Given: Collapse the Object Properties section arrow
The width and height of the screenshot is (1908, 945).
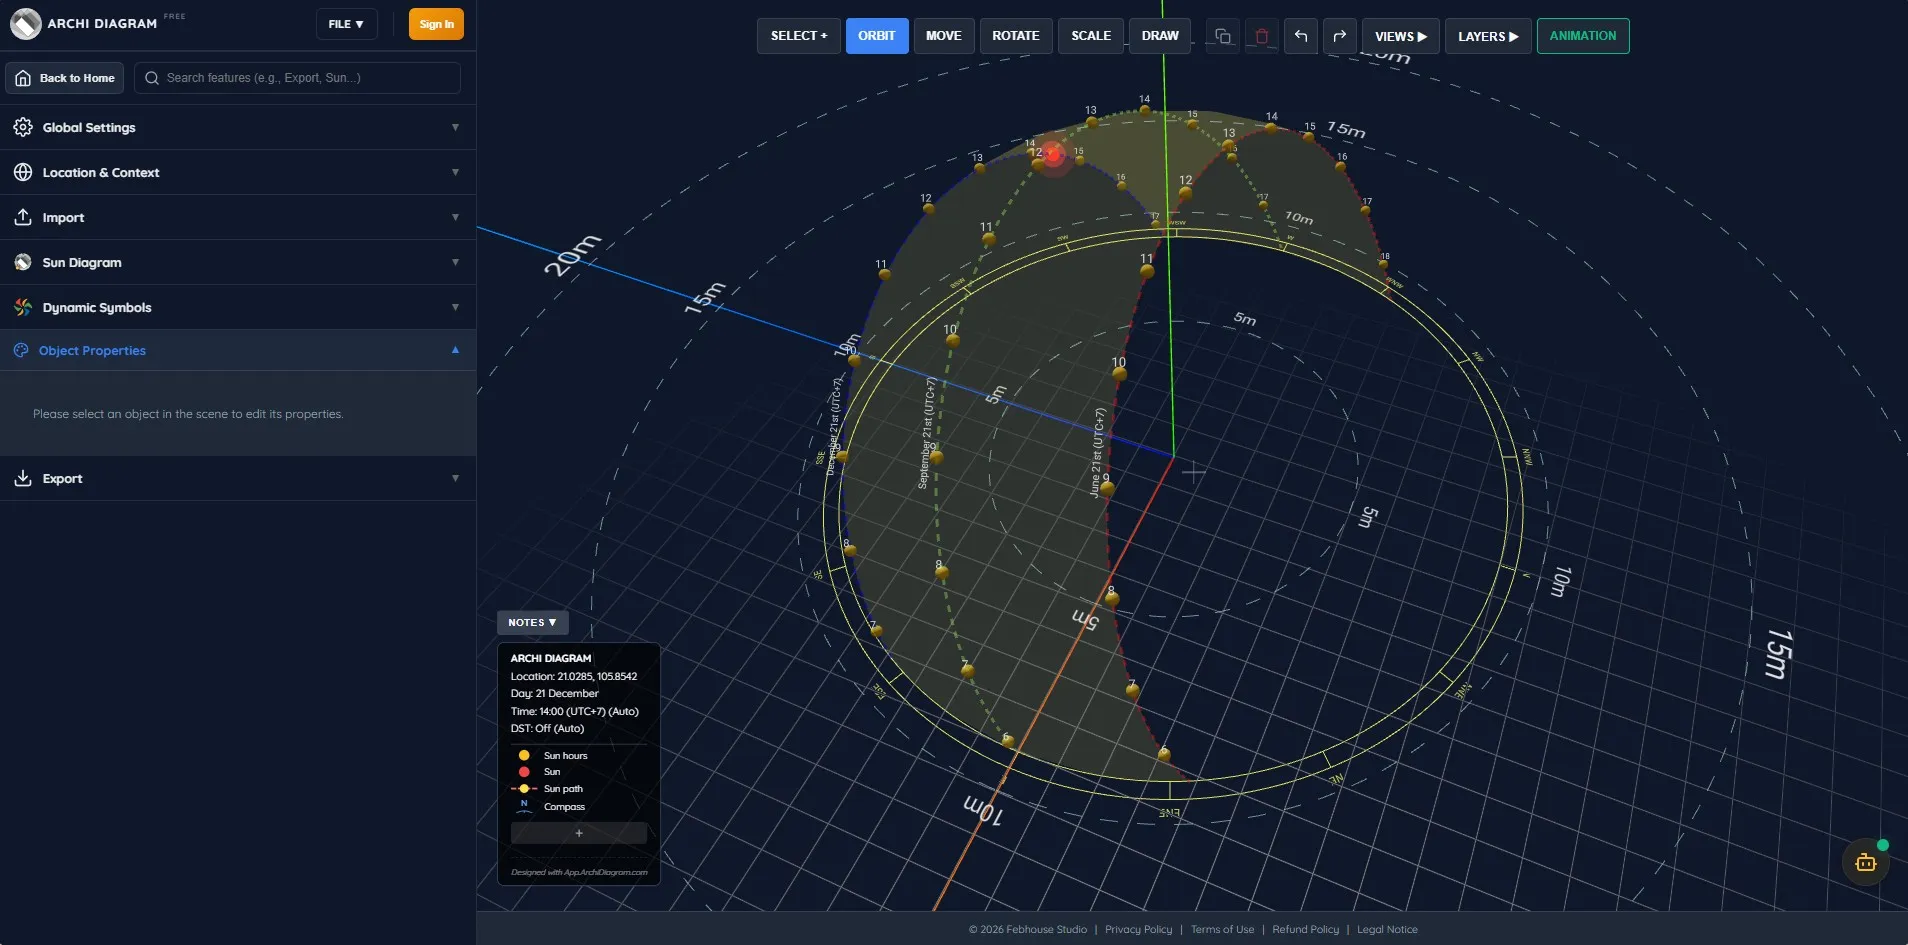Looking at the screenshot, I should coord(455,350).
